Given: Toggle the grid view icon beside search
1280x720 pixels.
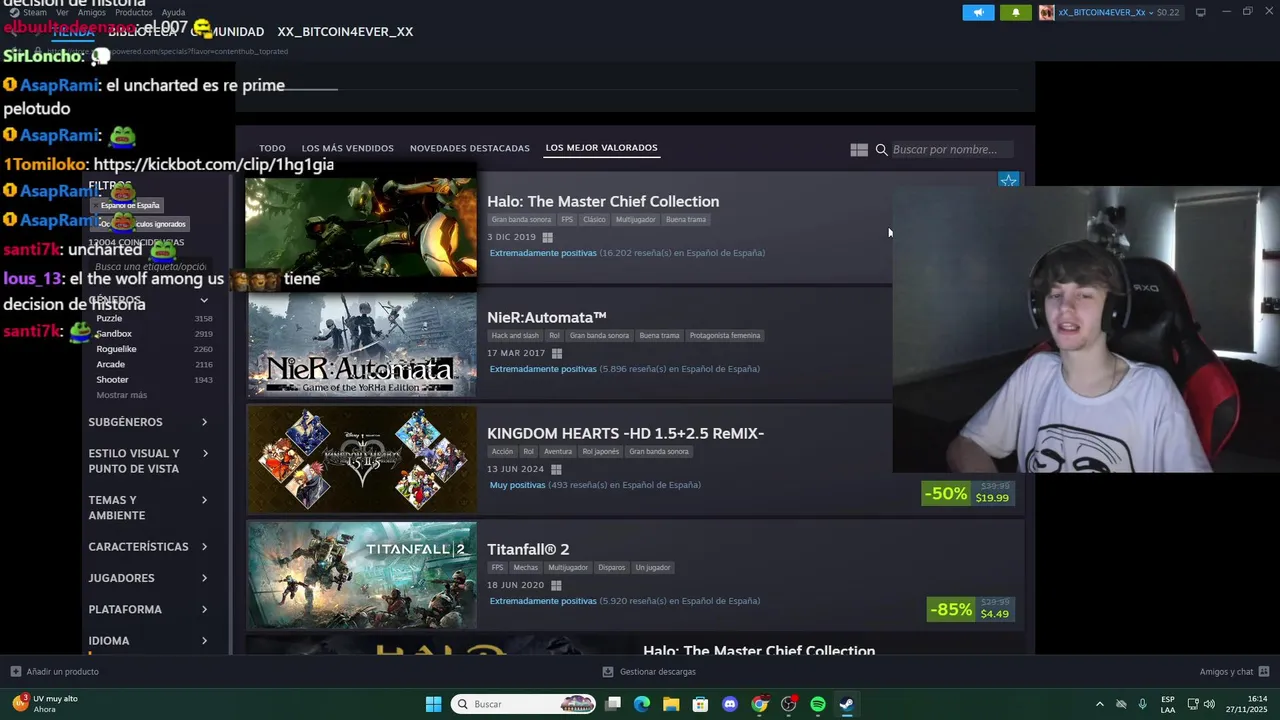Looking at the screenshot, I should pos(859,150).
